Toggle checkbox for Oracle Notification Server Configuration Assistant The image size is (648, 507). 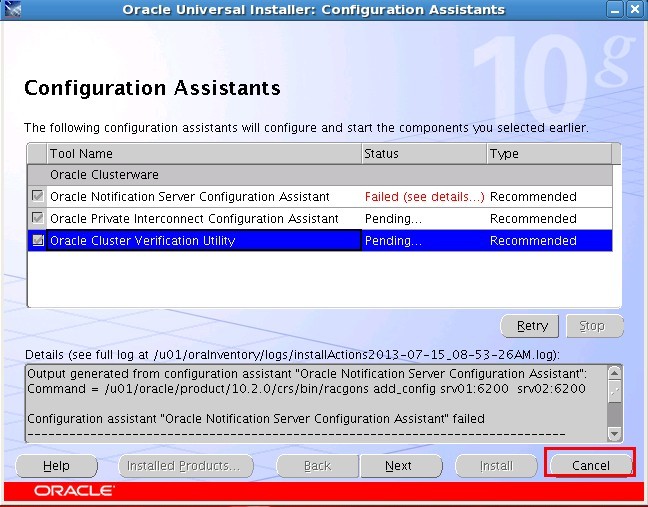click(38, 196)
